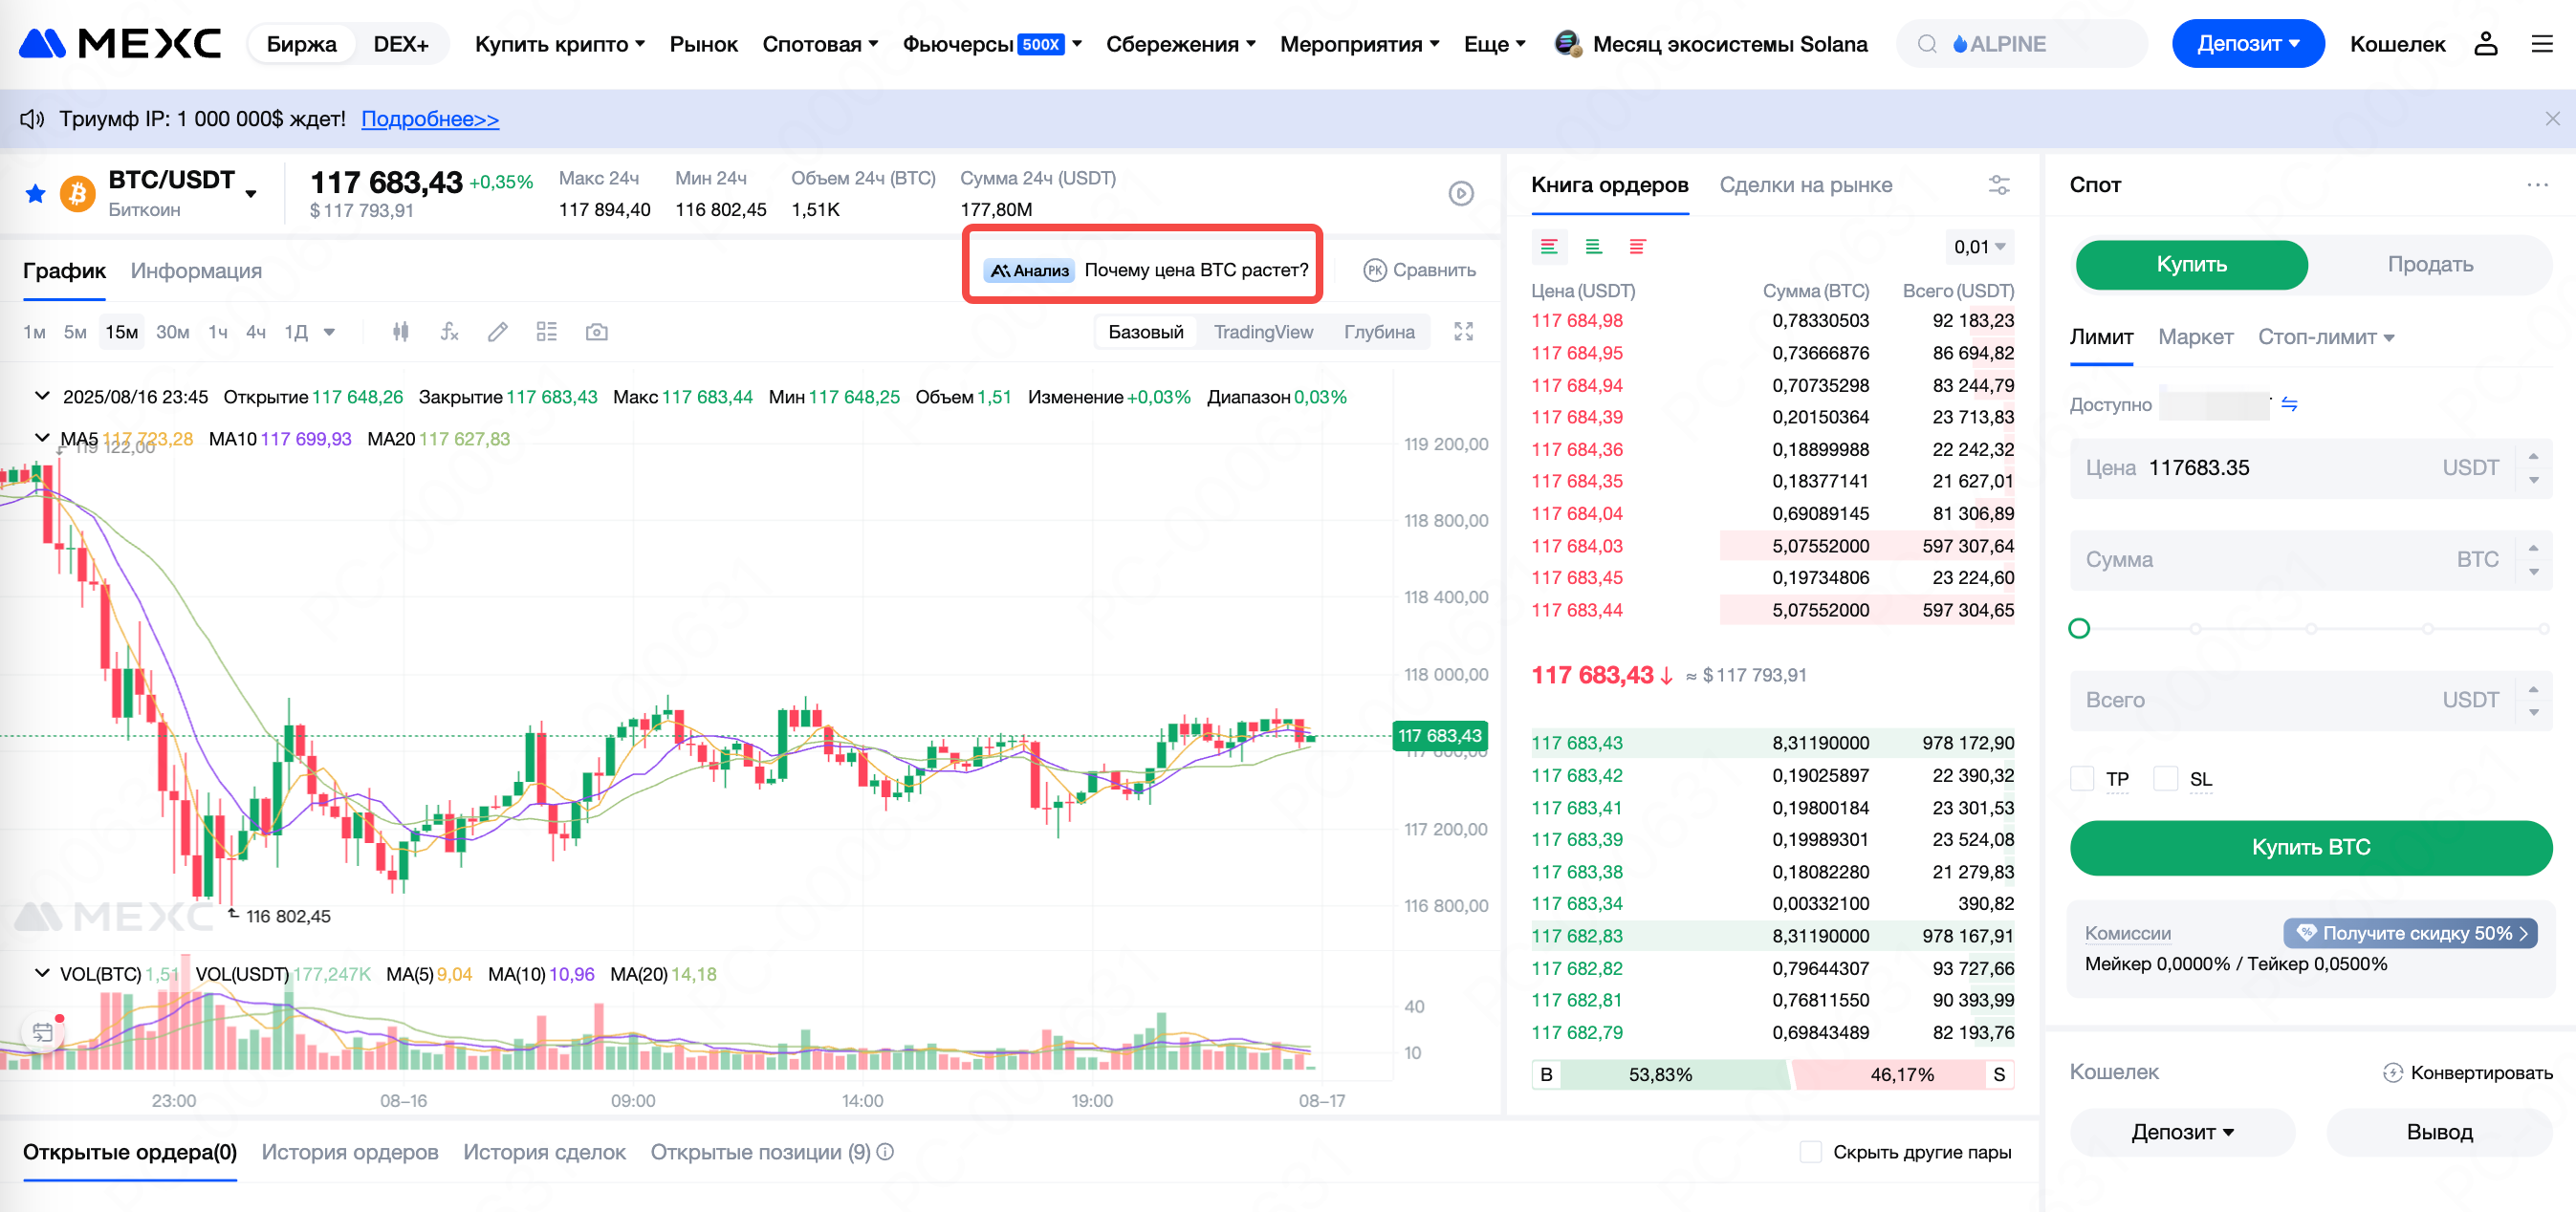Click search magnifier icon

[x=1926, y=44]
